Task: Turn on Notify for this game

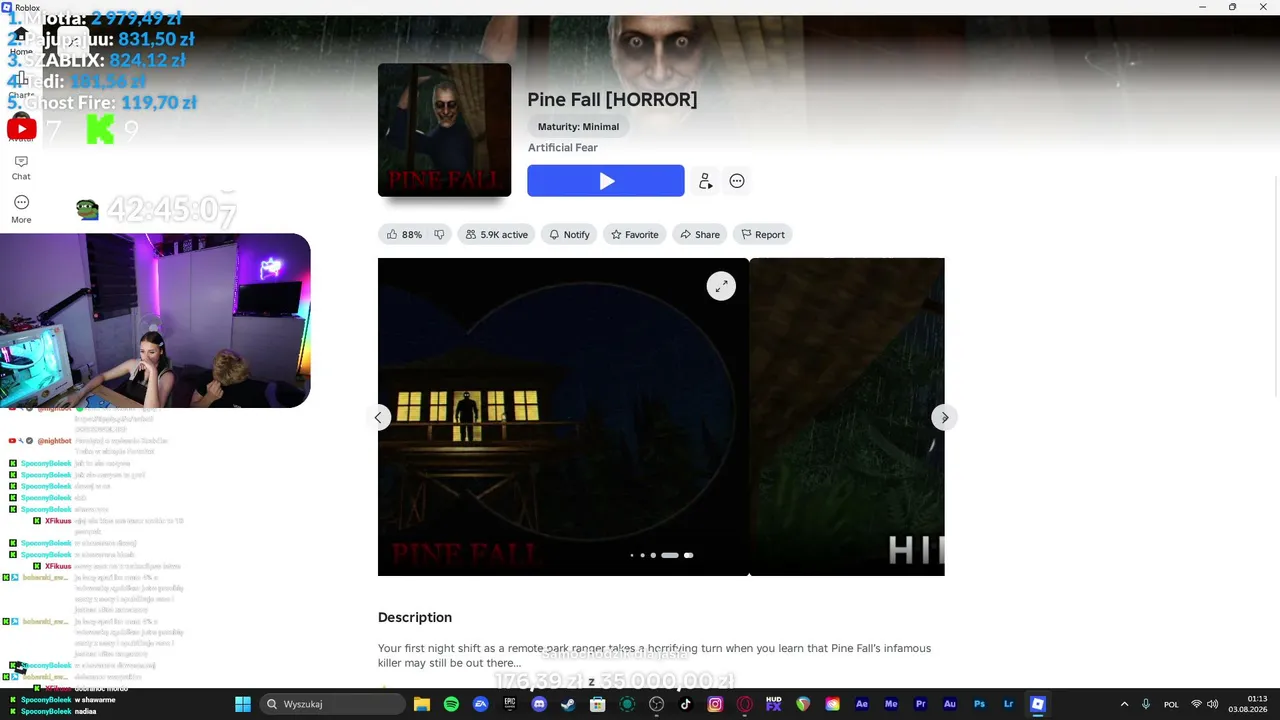Action: click(x=569, y=235)
